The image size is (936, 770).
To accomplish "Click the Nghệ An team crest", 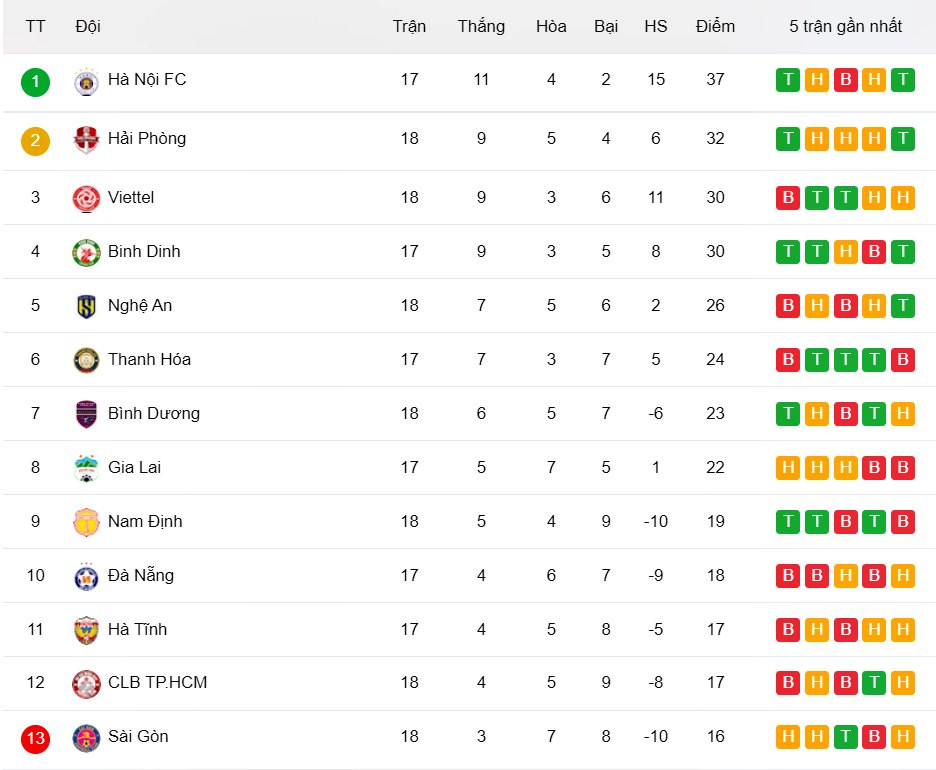I will coord(87,306).
